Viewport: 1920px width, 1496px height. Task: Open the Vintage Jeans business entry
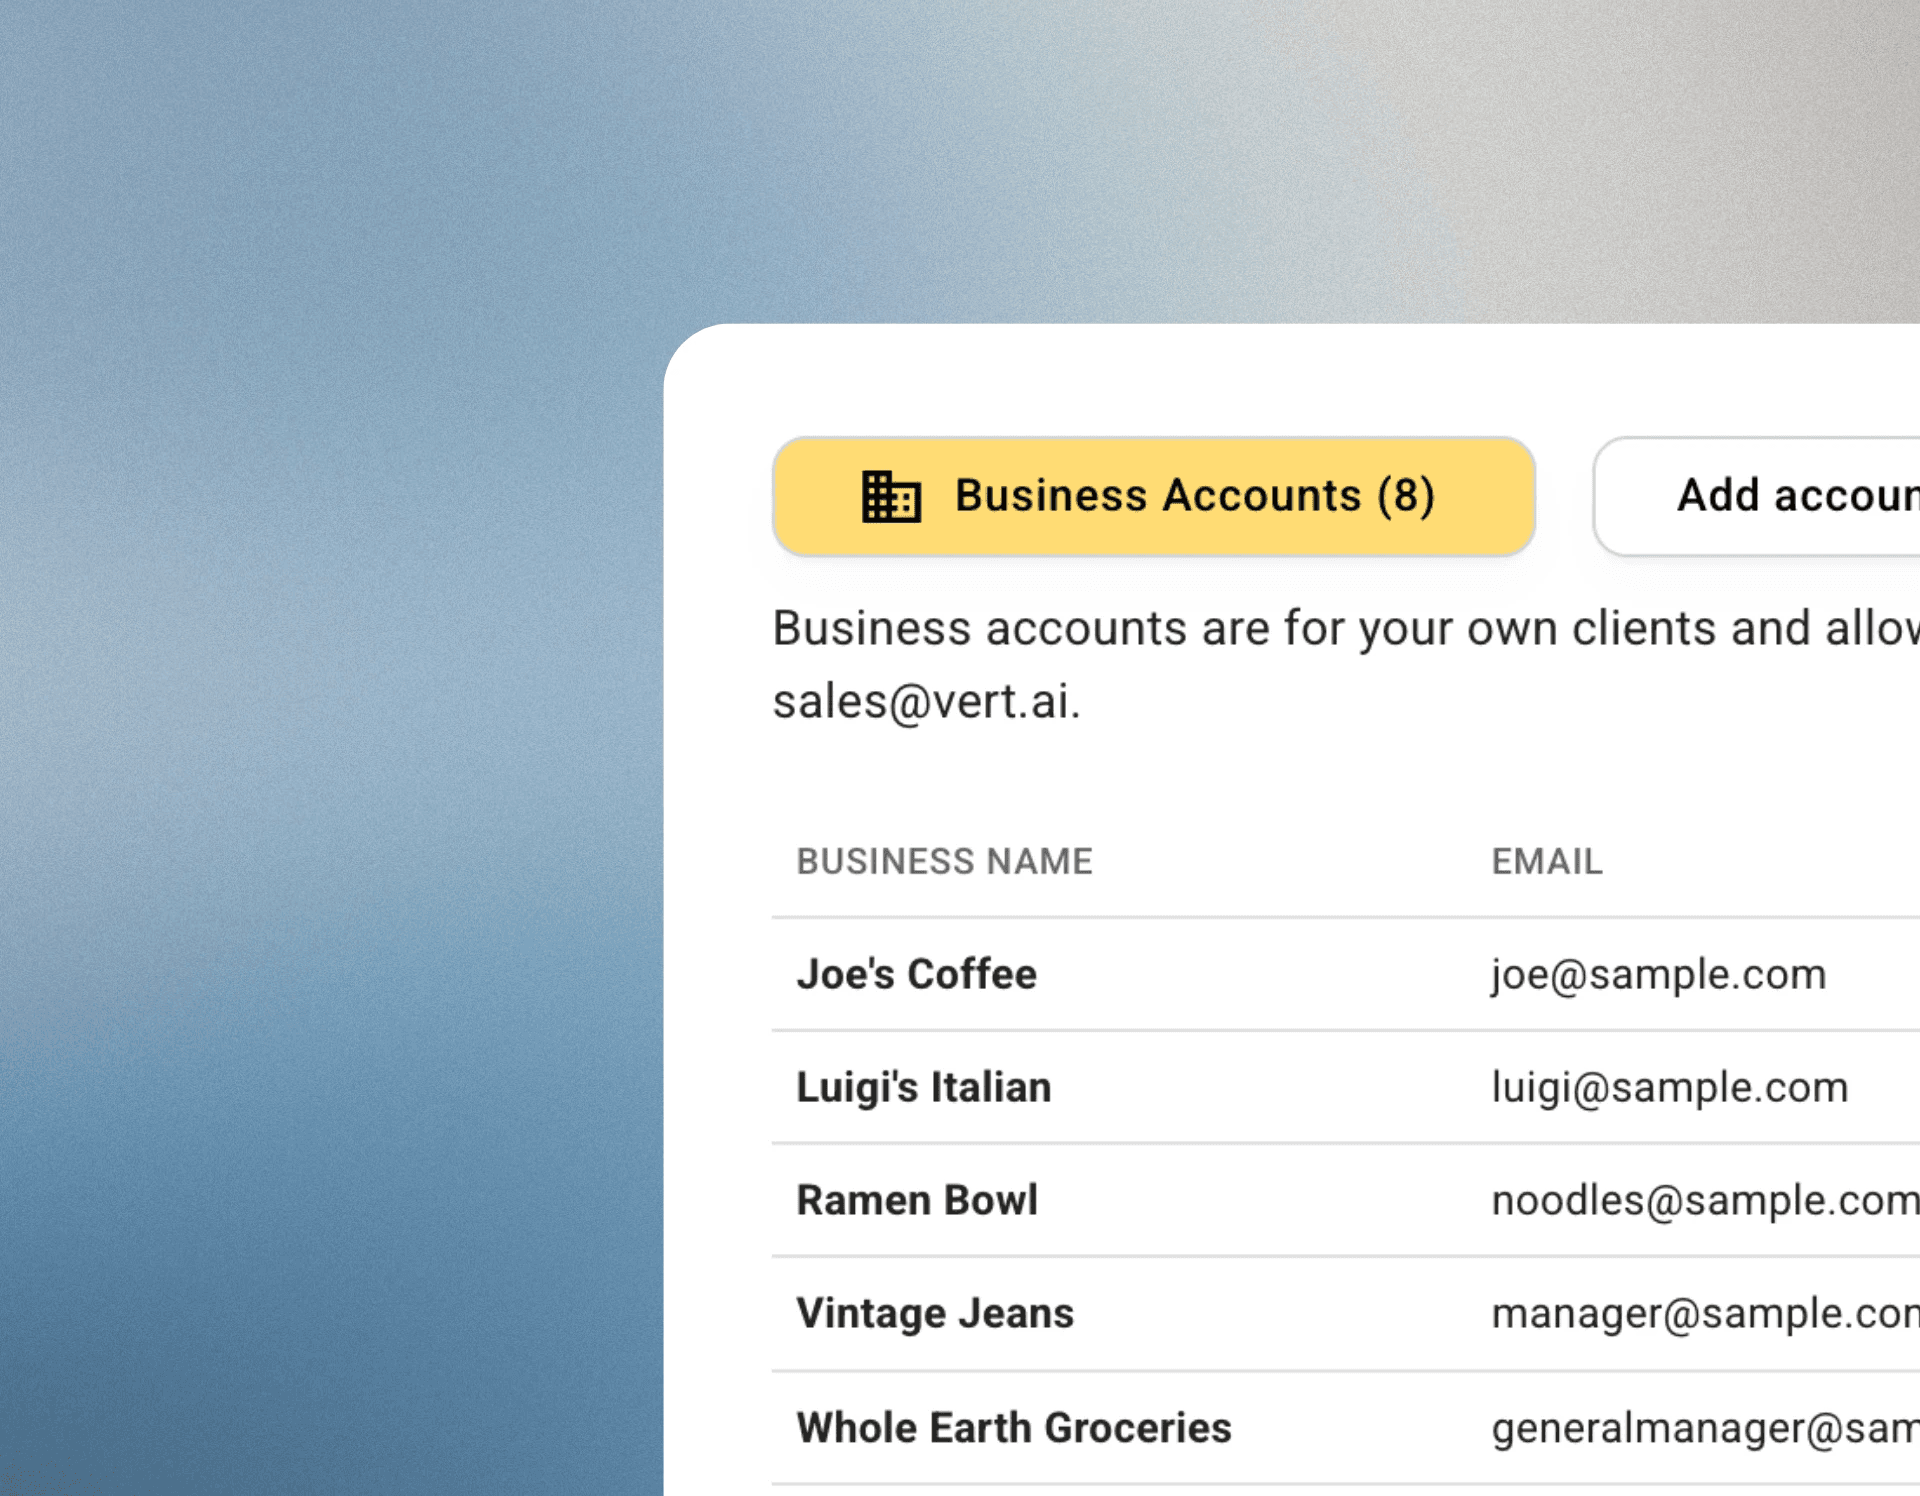click(935, 1313)
